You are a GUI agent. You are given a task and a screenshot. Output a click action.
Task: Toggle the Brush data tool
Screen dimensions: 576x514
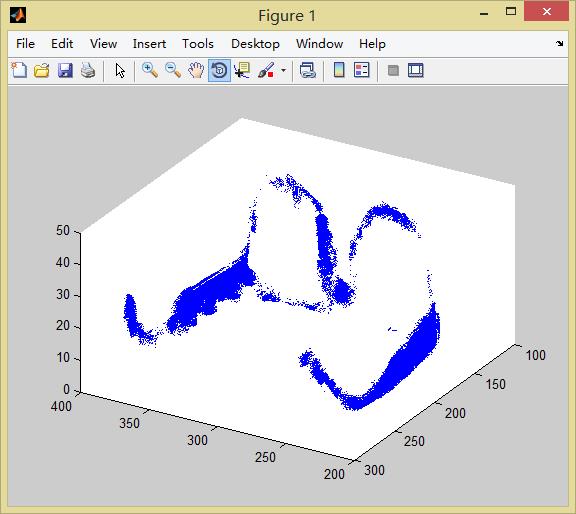(x=266, y=70)
